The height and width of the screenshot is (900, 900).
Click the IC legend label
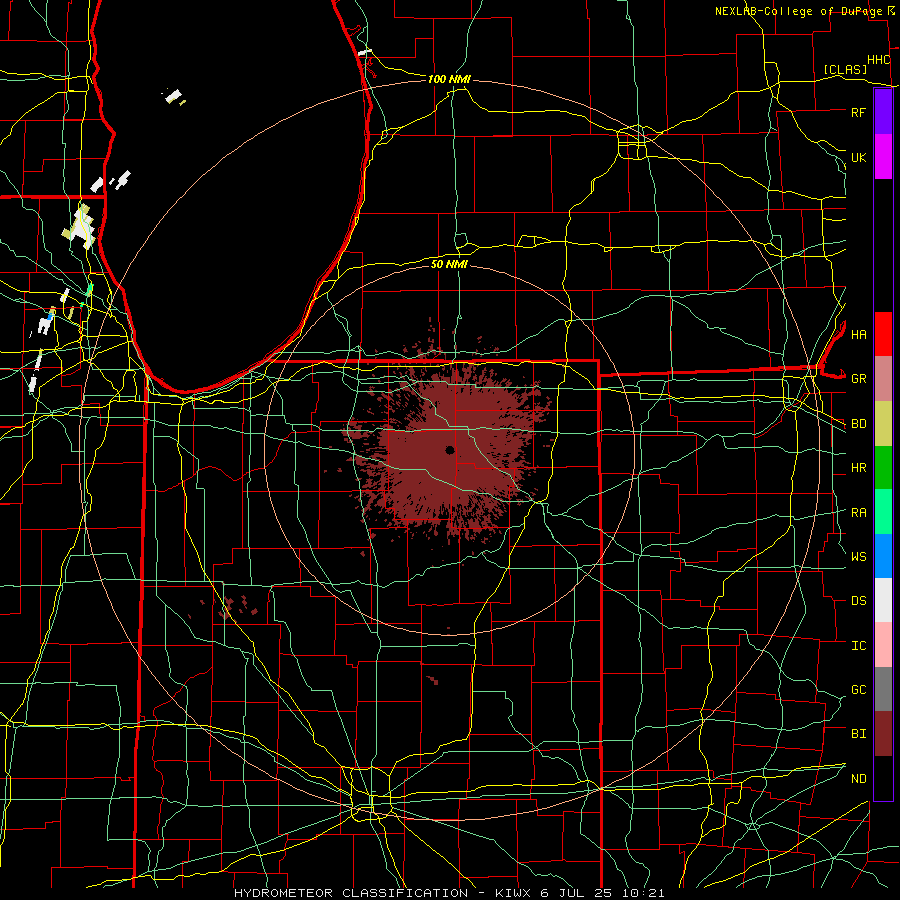point(858,646)
